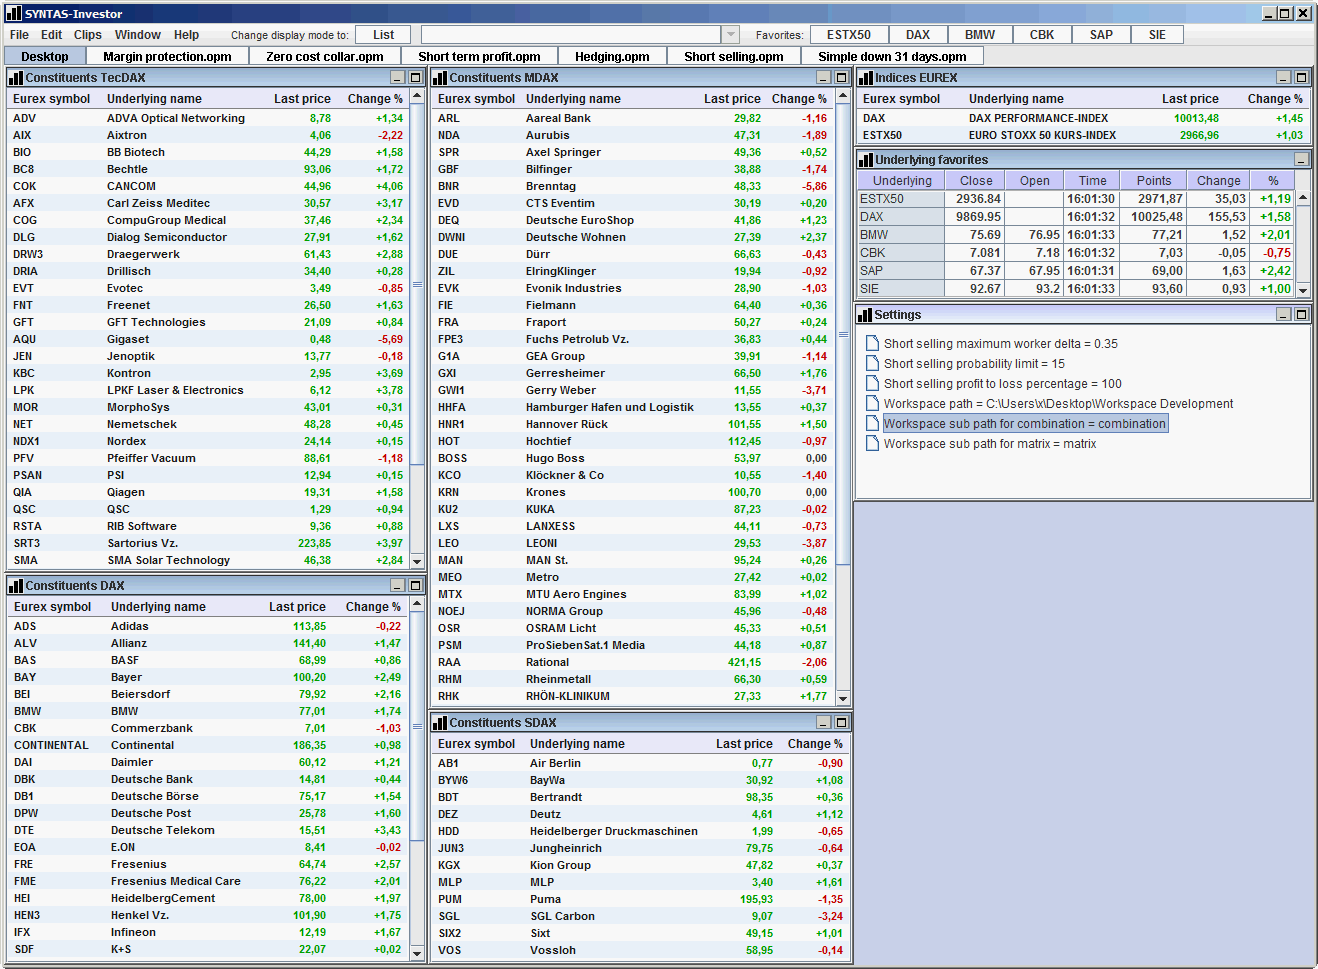Image resolution: width=1318 pixels, height=969 pixels.
Task: Select the Hamburger Hafen und Logistik row
Action: click(x=633, y=407)
